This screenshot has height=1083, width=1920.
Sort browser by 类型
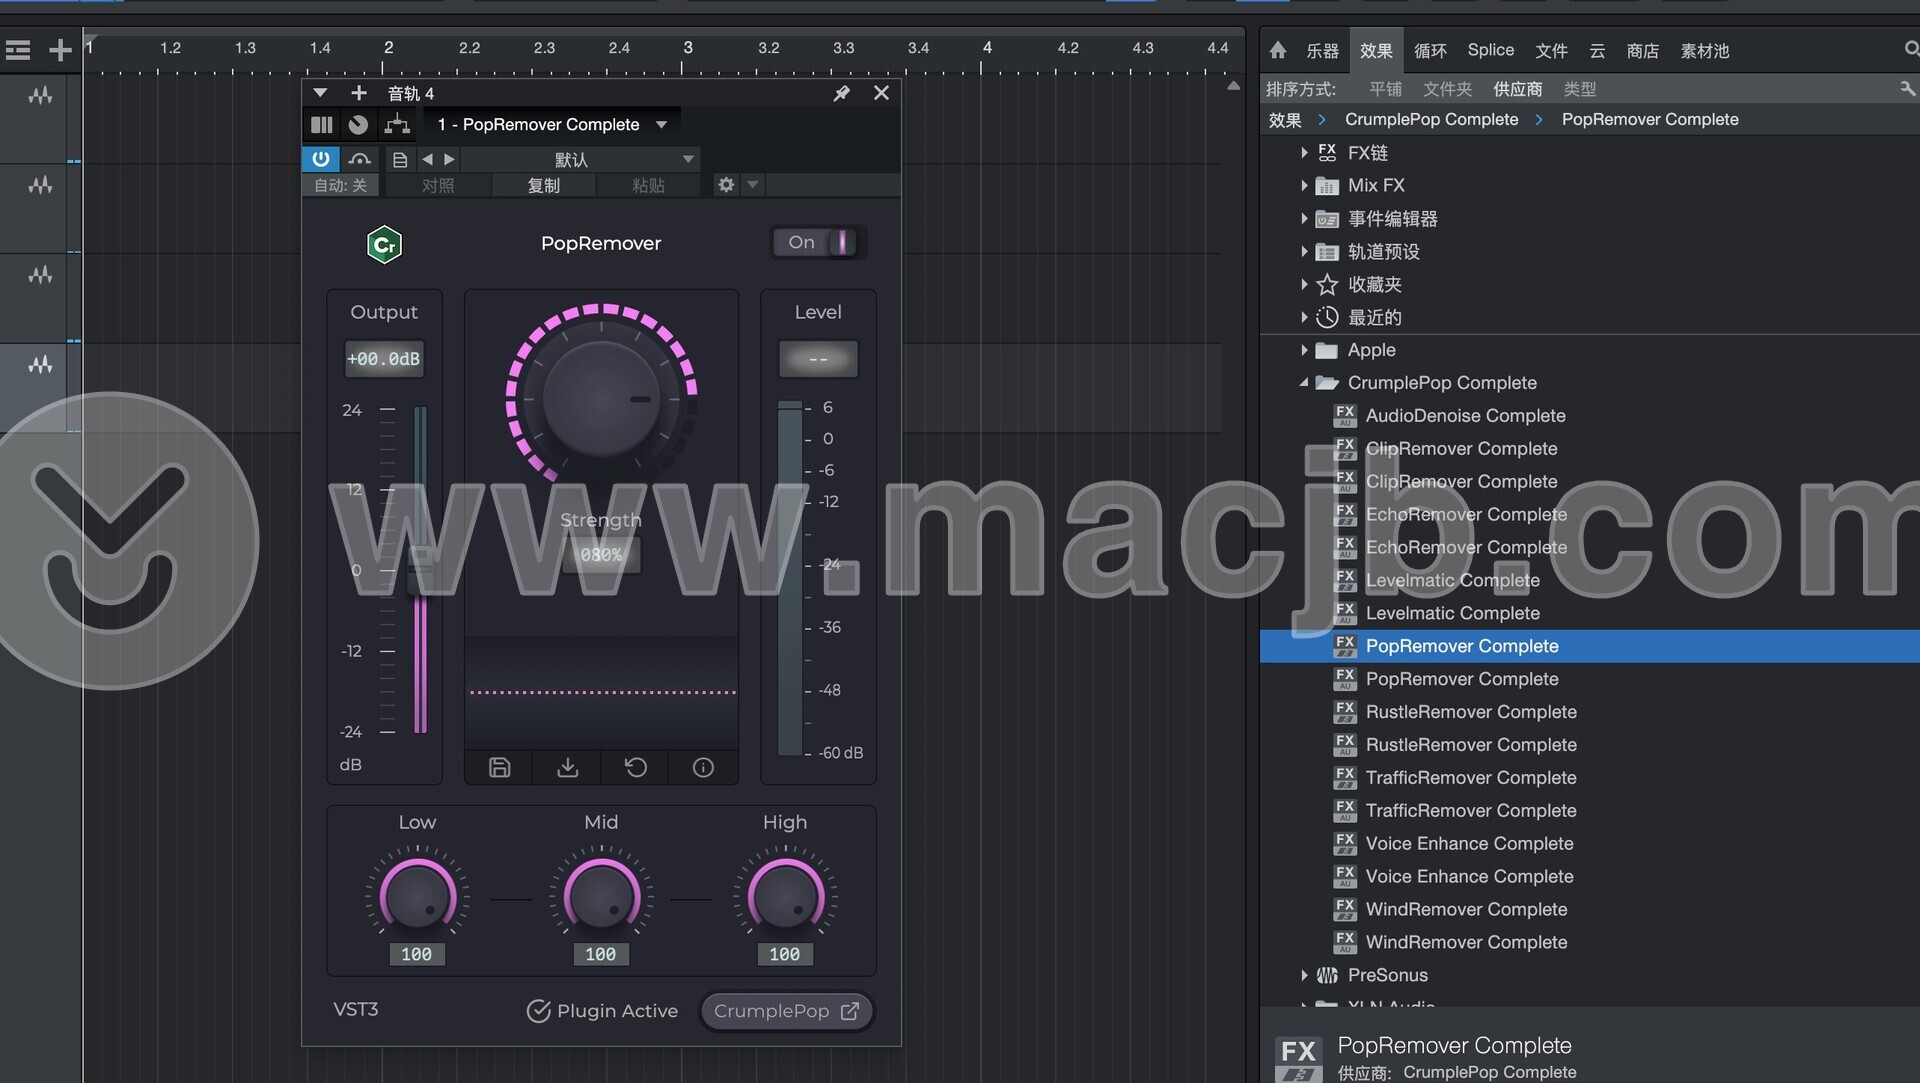[x=1579, y=89]
